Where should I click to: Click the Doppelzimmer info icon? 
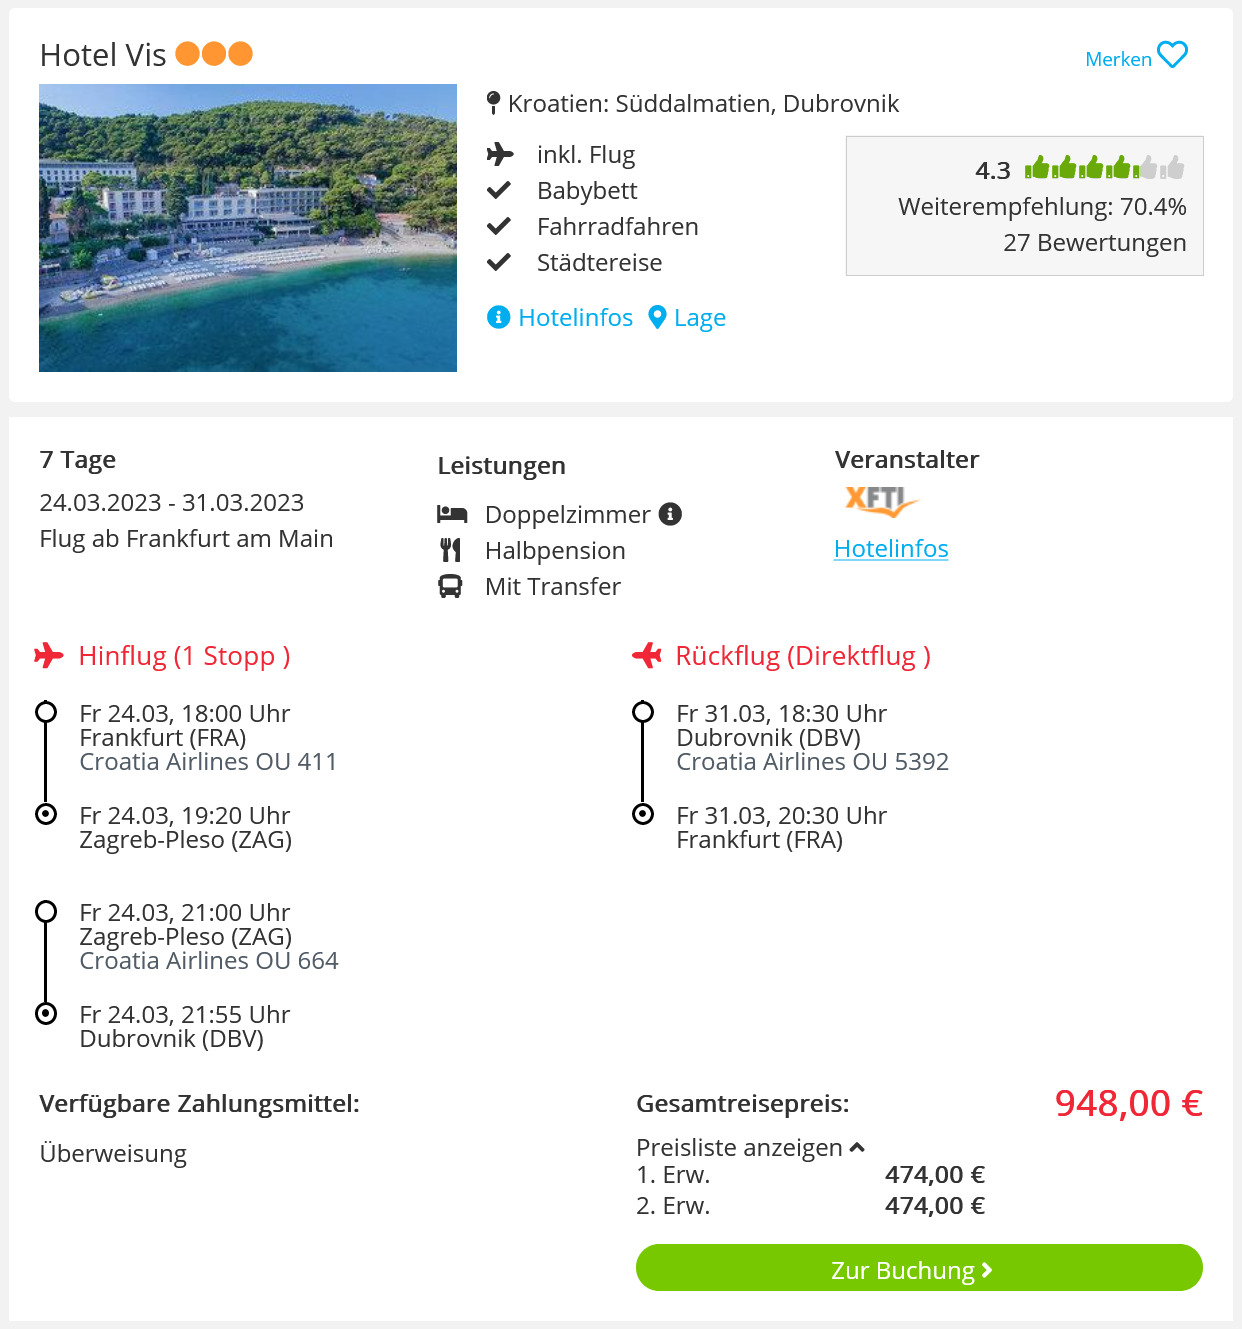(671, 514)
